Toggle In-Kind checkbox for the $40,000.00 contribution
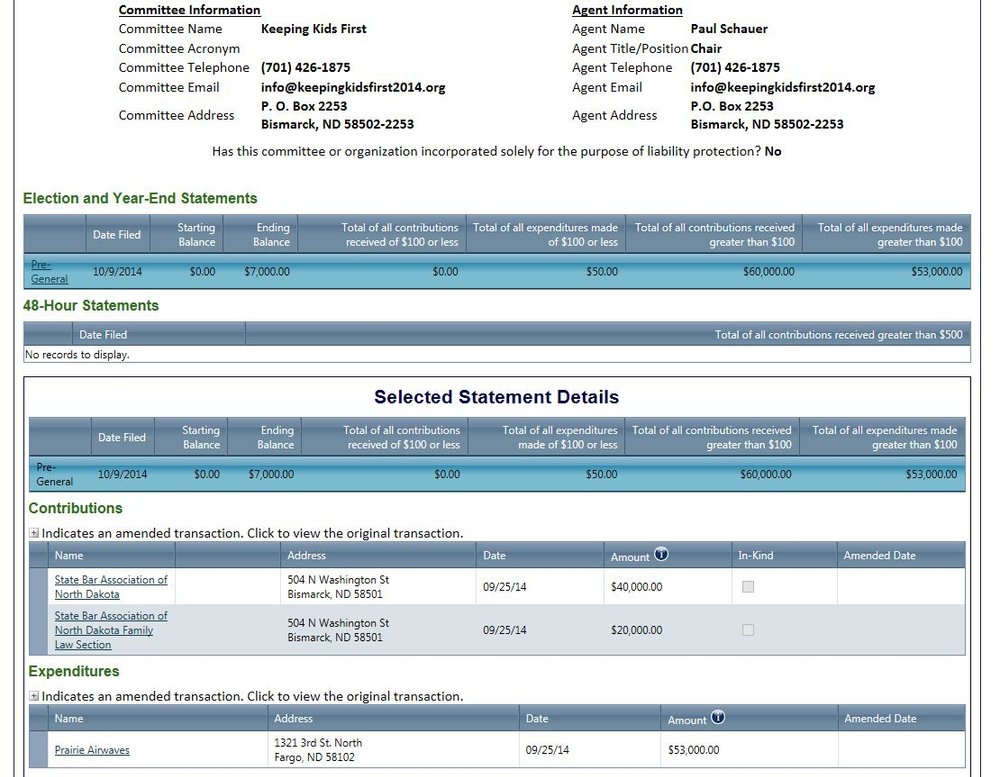1000x777 pixels. point(748,587)
